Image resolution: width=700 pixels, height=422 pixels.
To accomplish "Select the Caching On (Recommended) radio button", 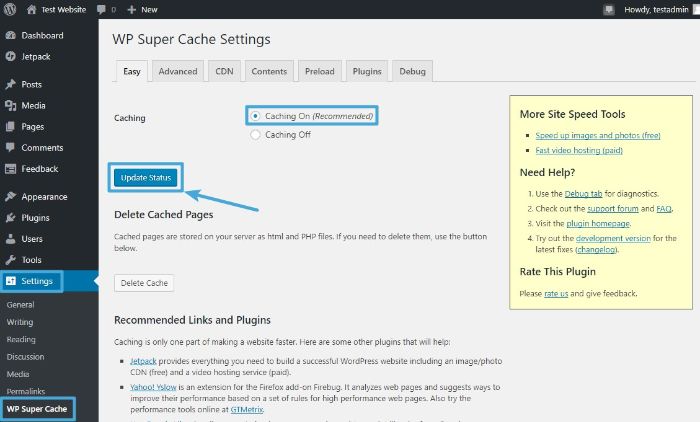I will (x=255, y=116).
